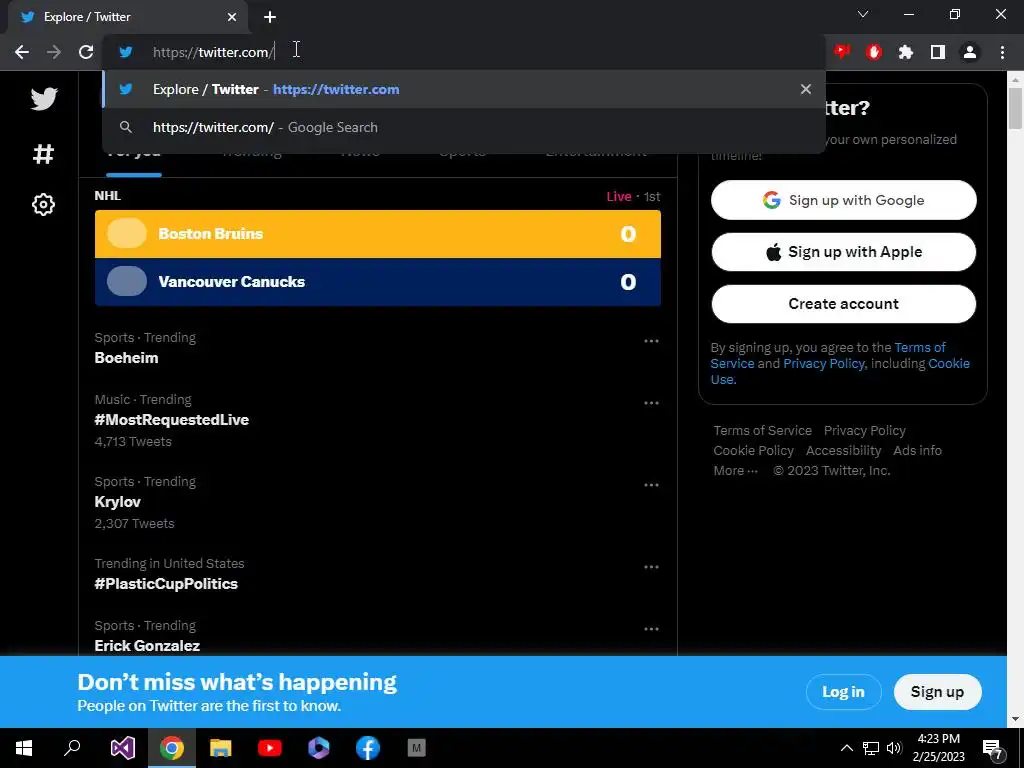Open File Explorer from taskbar
This screenshot has width=1024, height=768.
(221, 748)
